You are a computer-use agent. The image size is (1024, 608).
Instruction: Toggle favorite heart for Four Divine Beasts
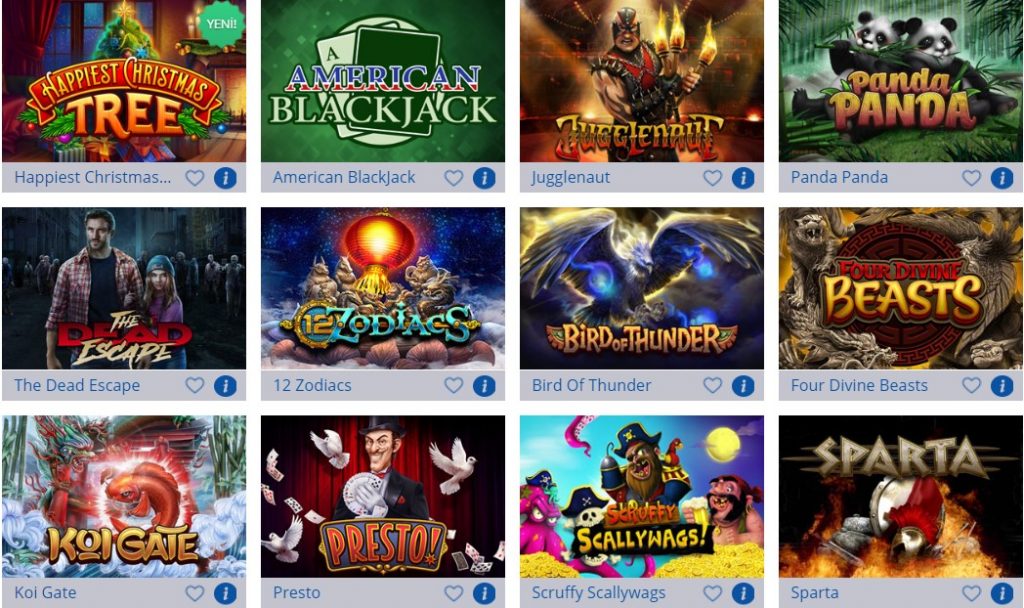(x=971, y=385)
